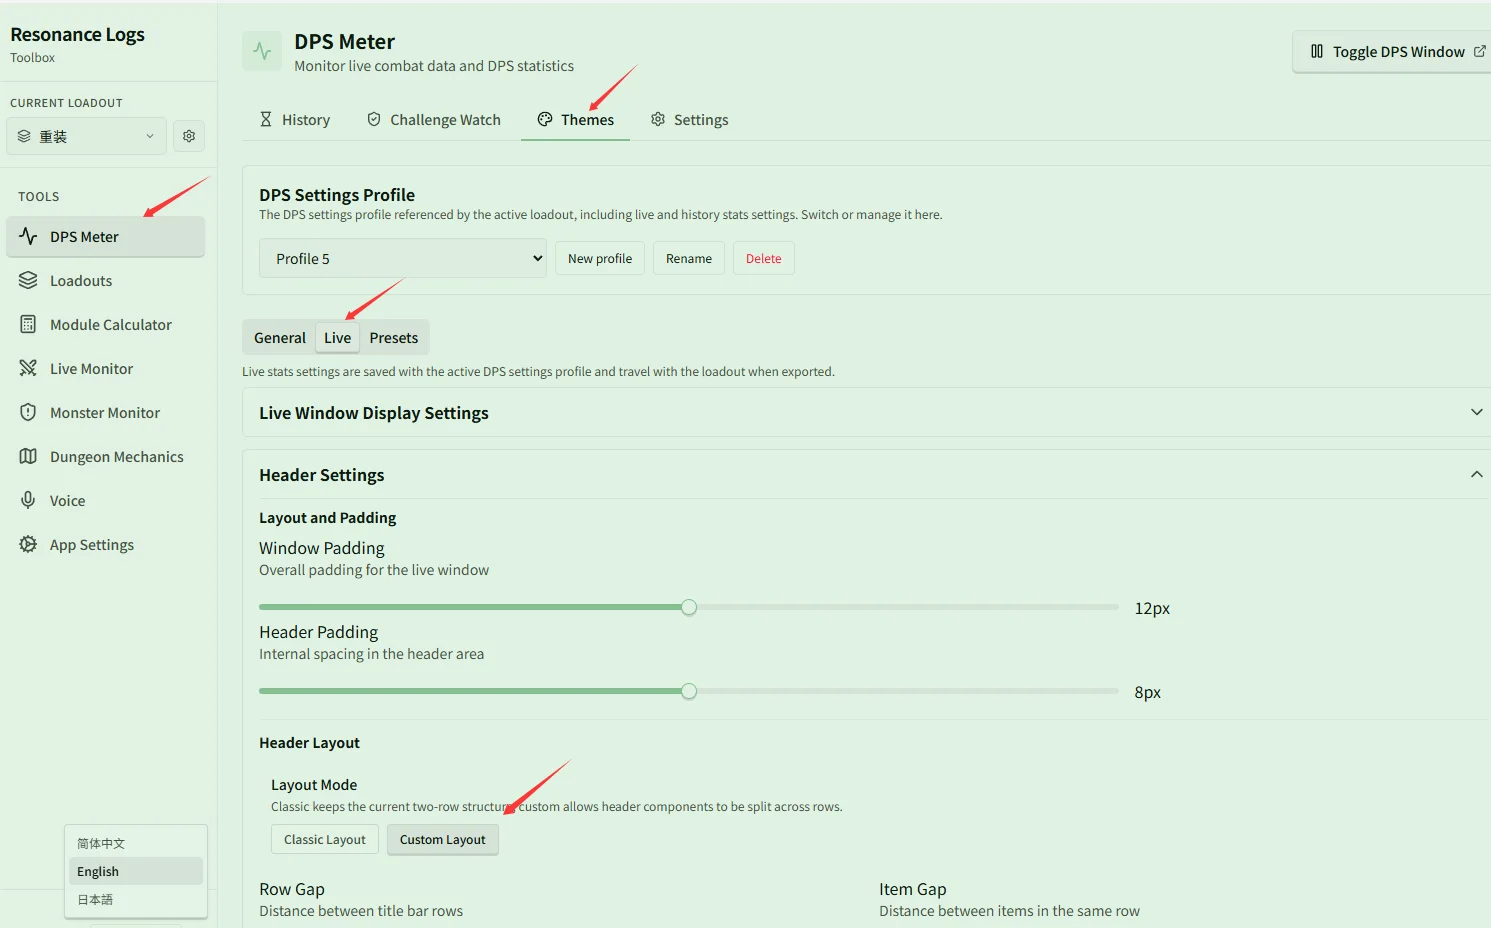Choose 简体中文 language option
Viewport: 1491px width, 928px height.
coord(136,843)
